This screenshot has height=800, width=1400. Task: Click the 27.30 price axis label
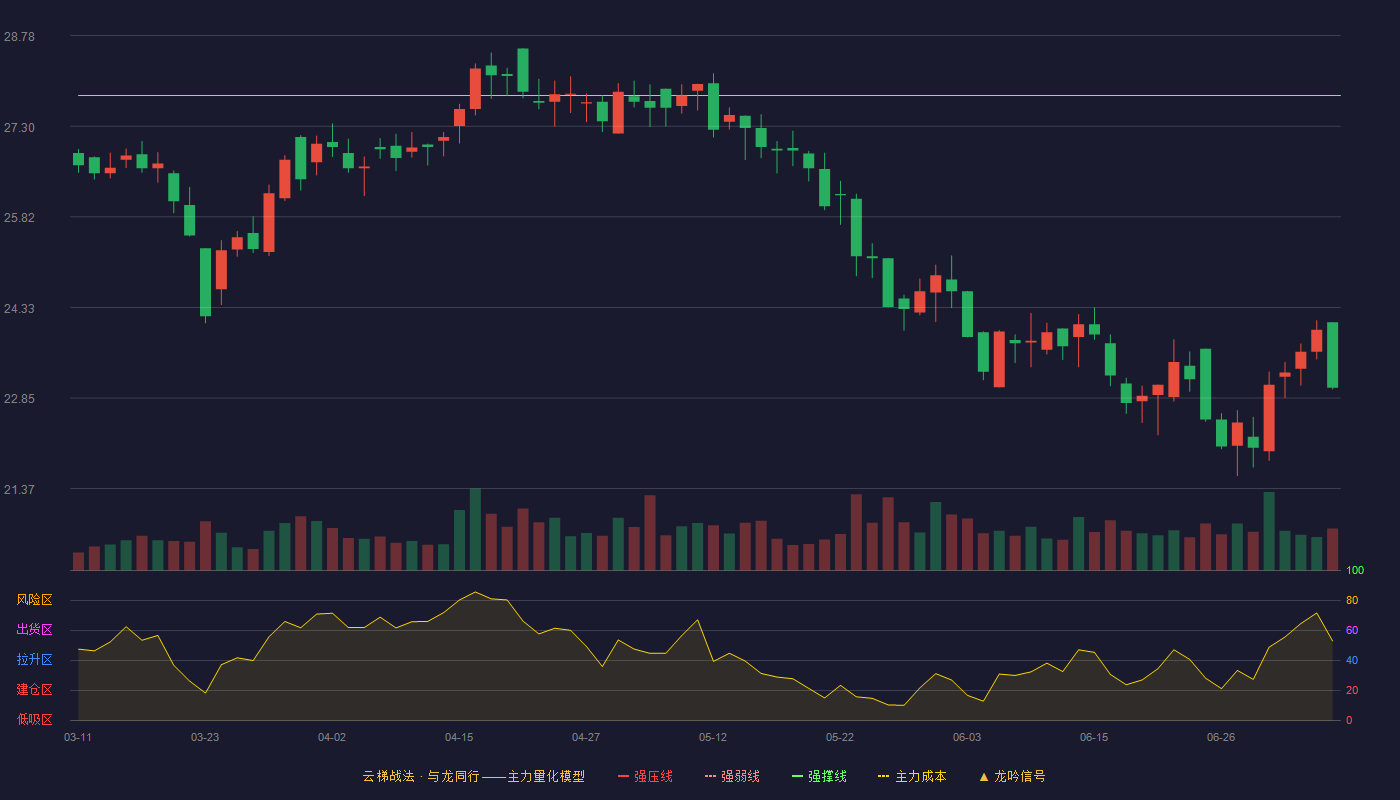coord(19,128)
